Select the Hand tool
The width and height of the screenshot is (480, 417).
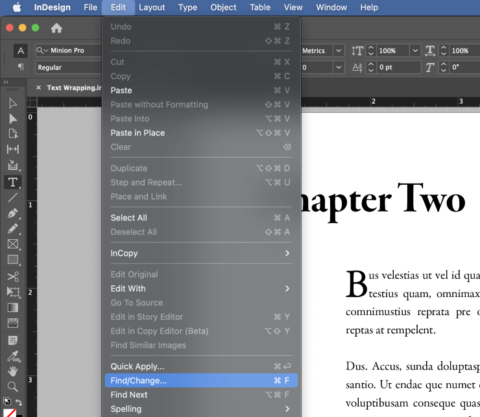[13, 371]
